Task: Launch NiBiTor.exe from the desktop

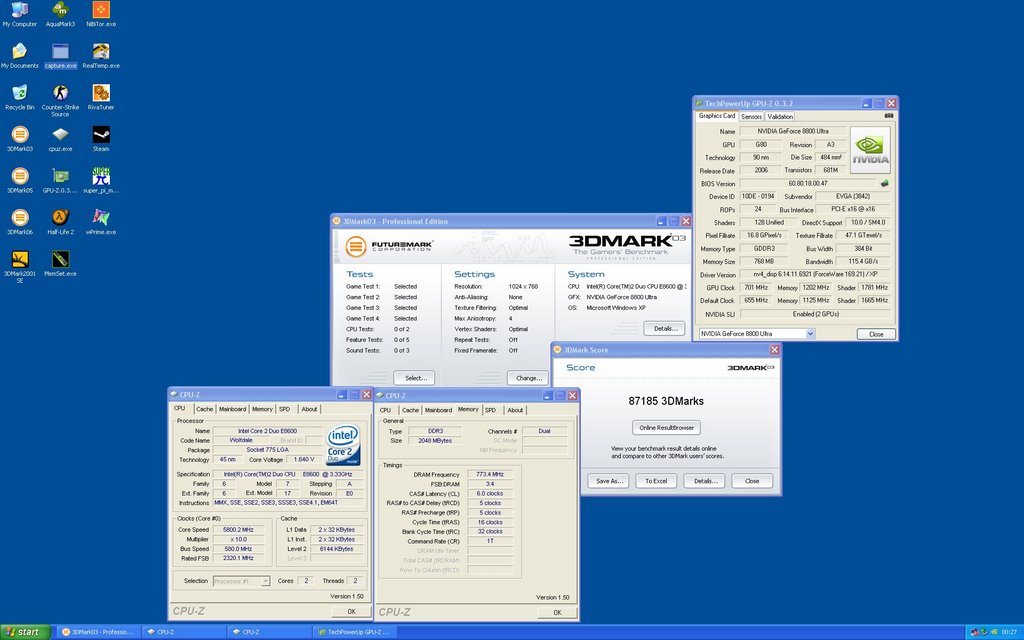Action: (101, 14)
